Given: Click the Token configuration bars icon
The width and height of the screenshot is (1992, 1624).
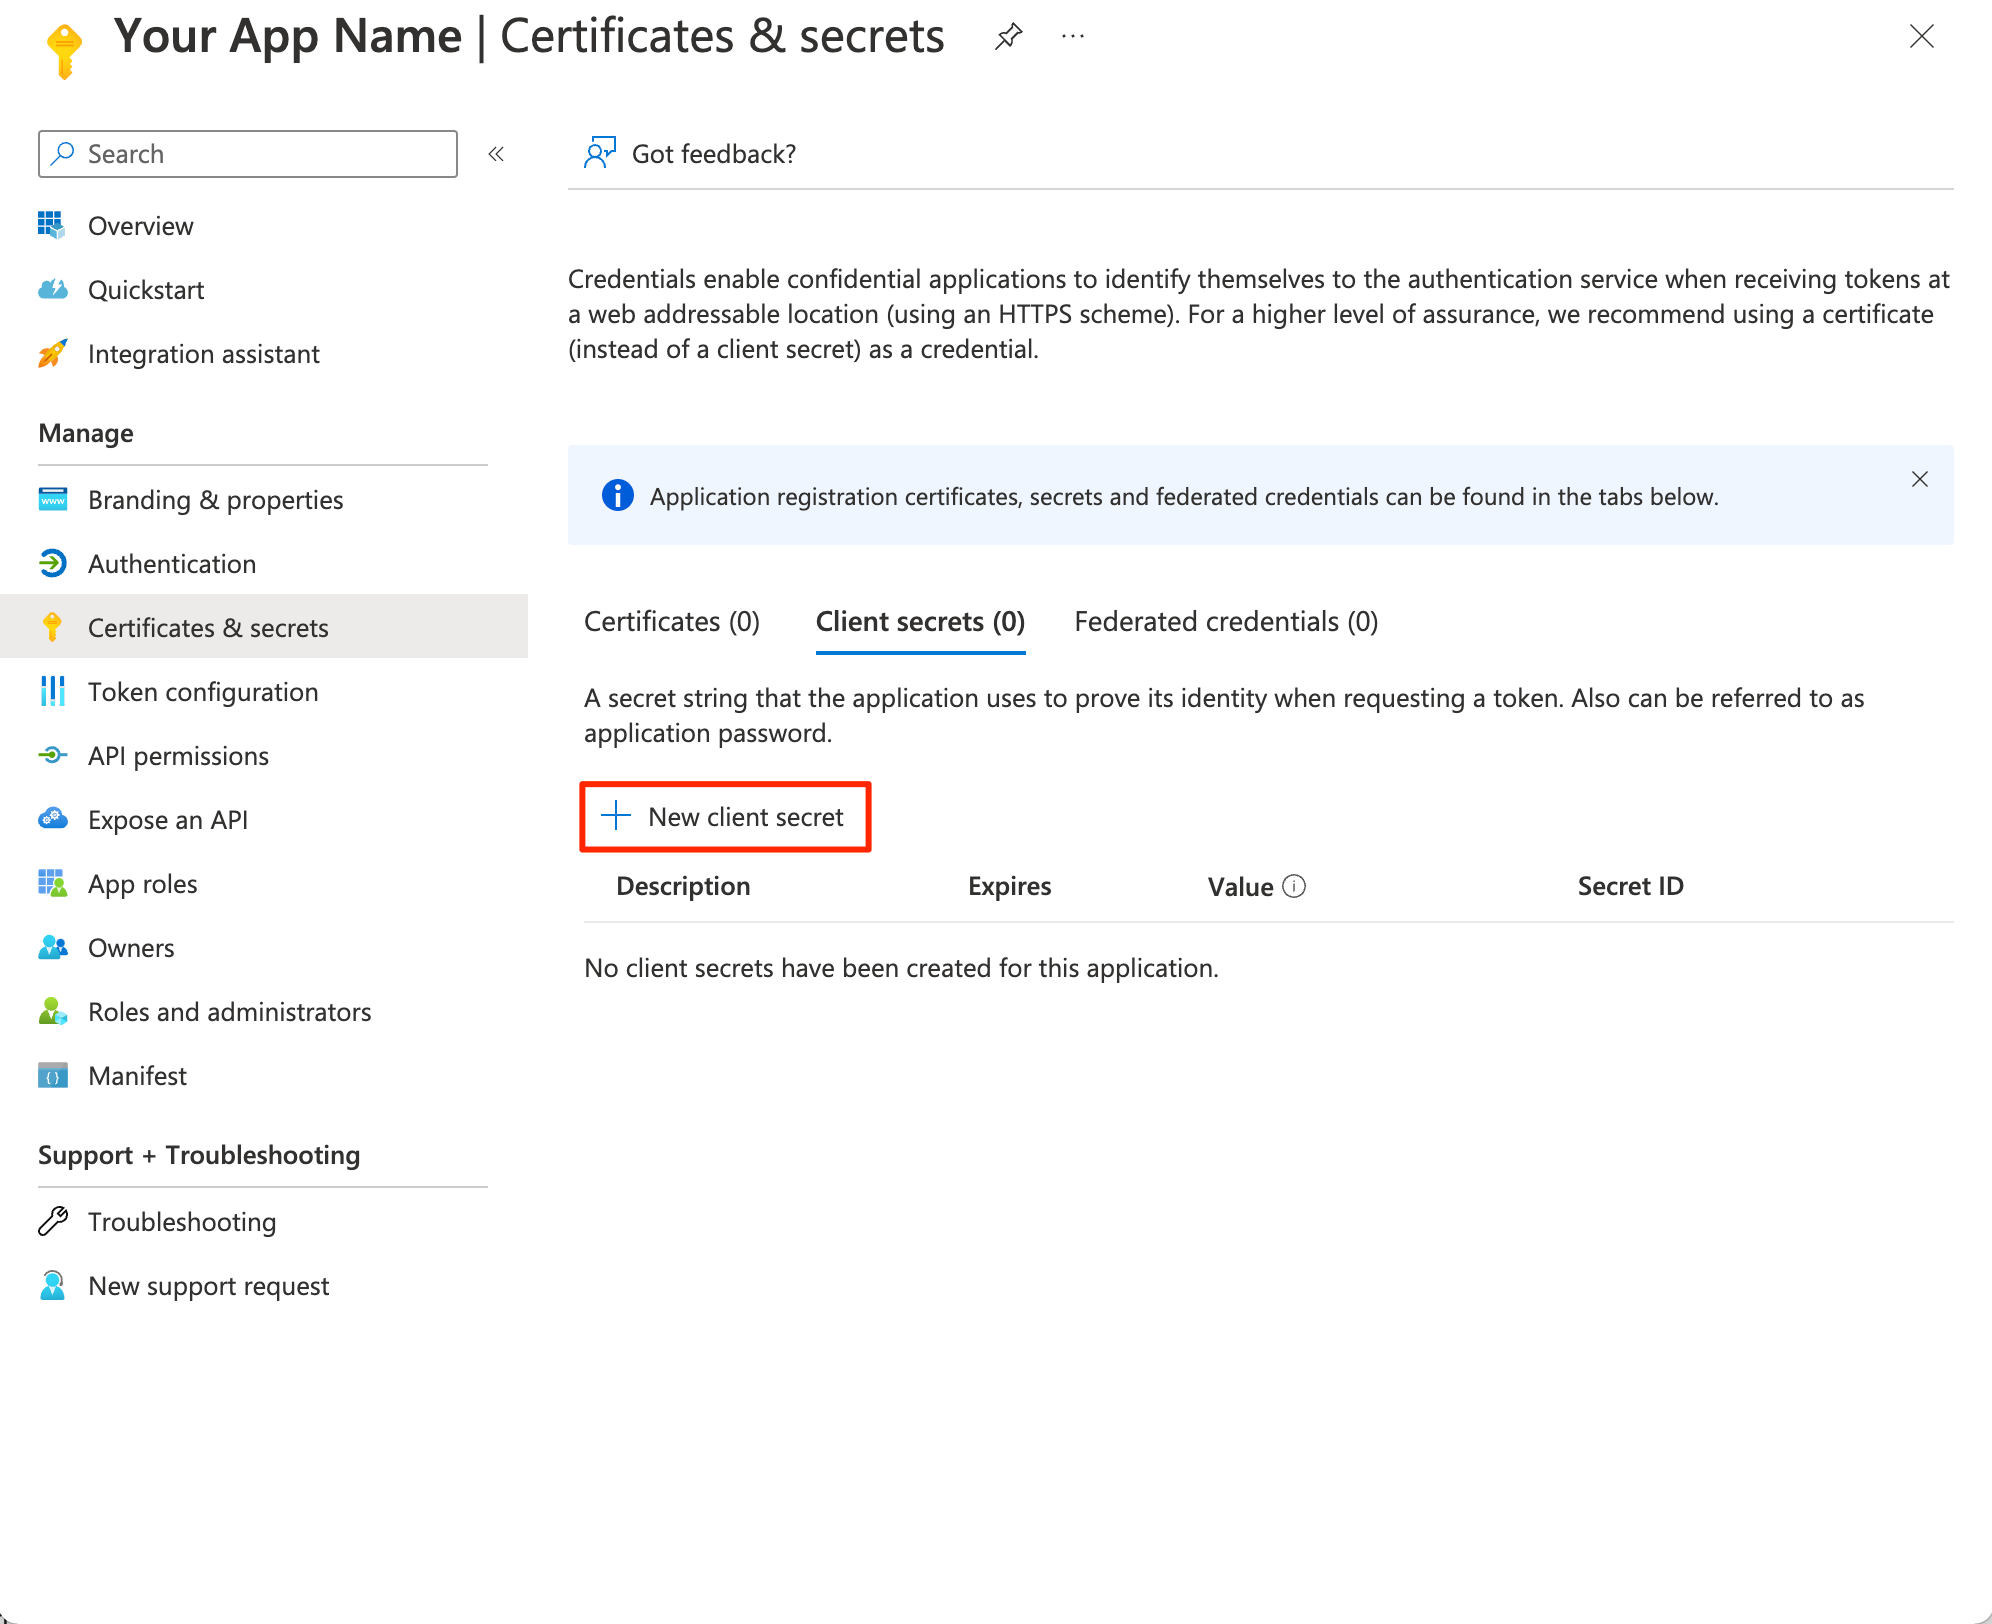Looking at the screenshot, I should point(52,691).
